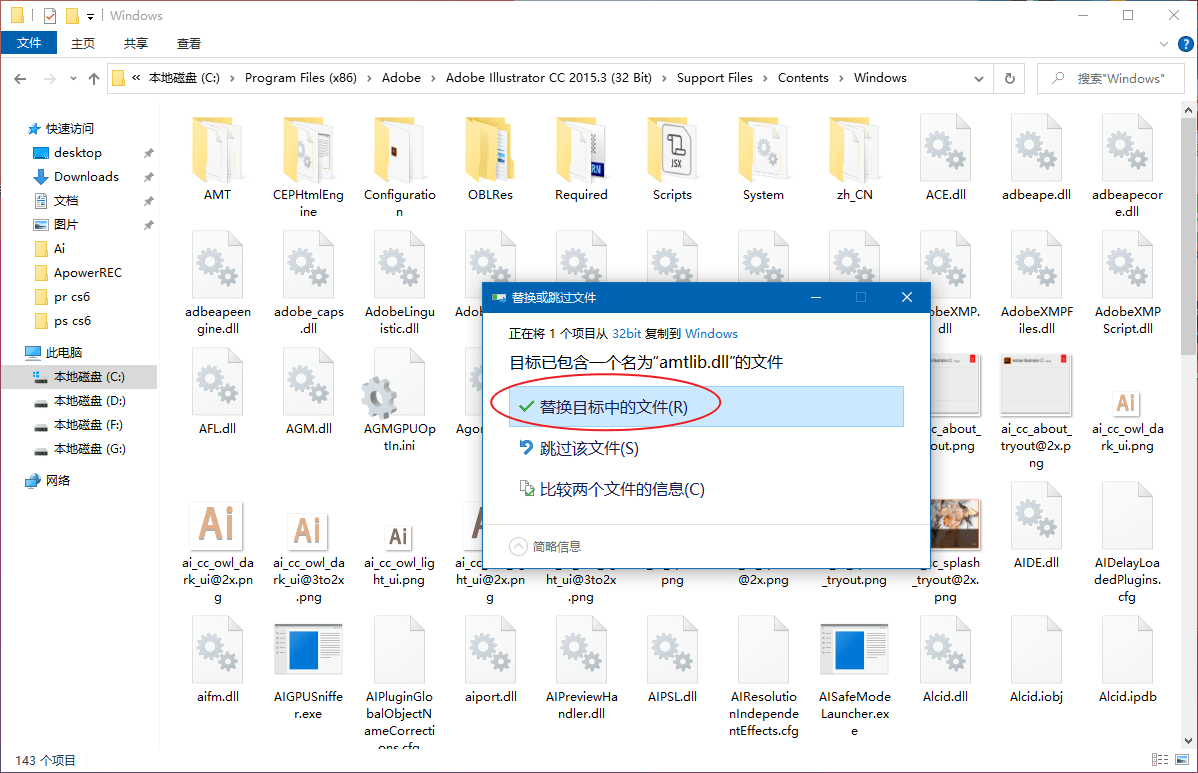Open the AMT folder

point(217,159)
